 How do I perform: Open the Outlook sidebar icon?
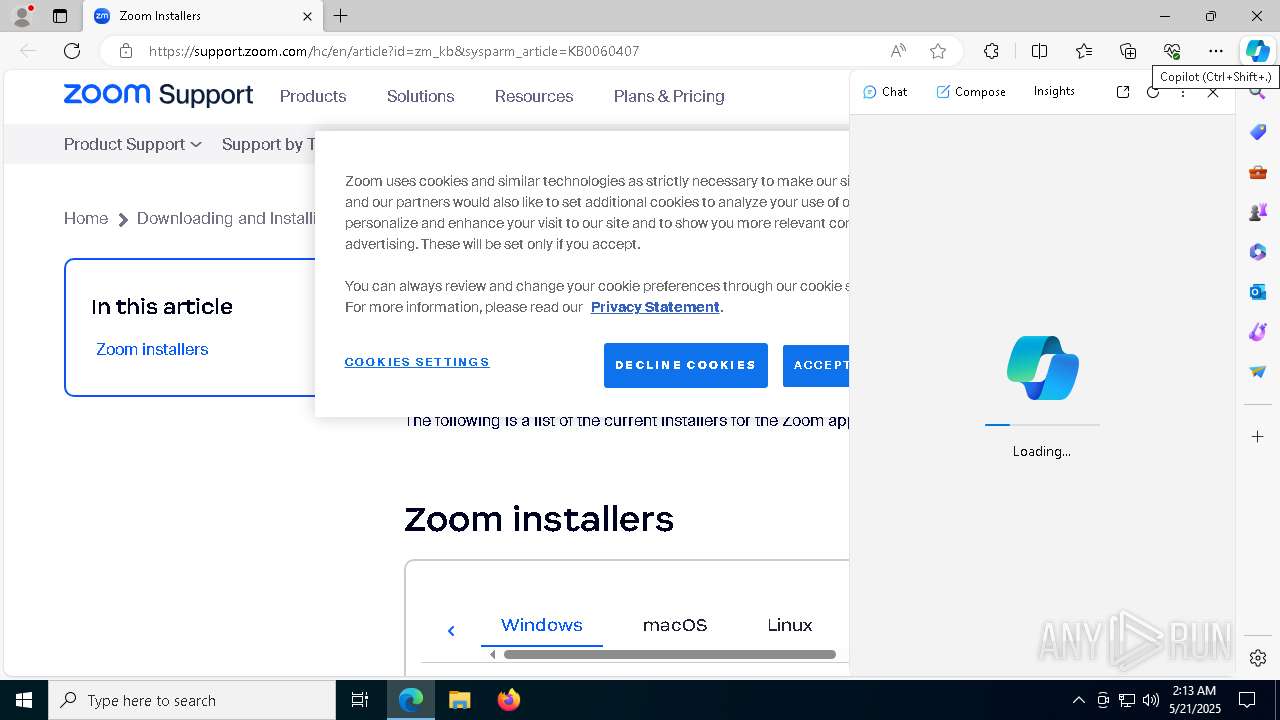pyautogui.click(x=1258, y=292)
